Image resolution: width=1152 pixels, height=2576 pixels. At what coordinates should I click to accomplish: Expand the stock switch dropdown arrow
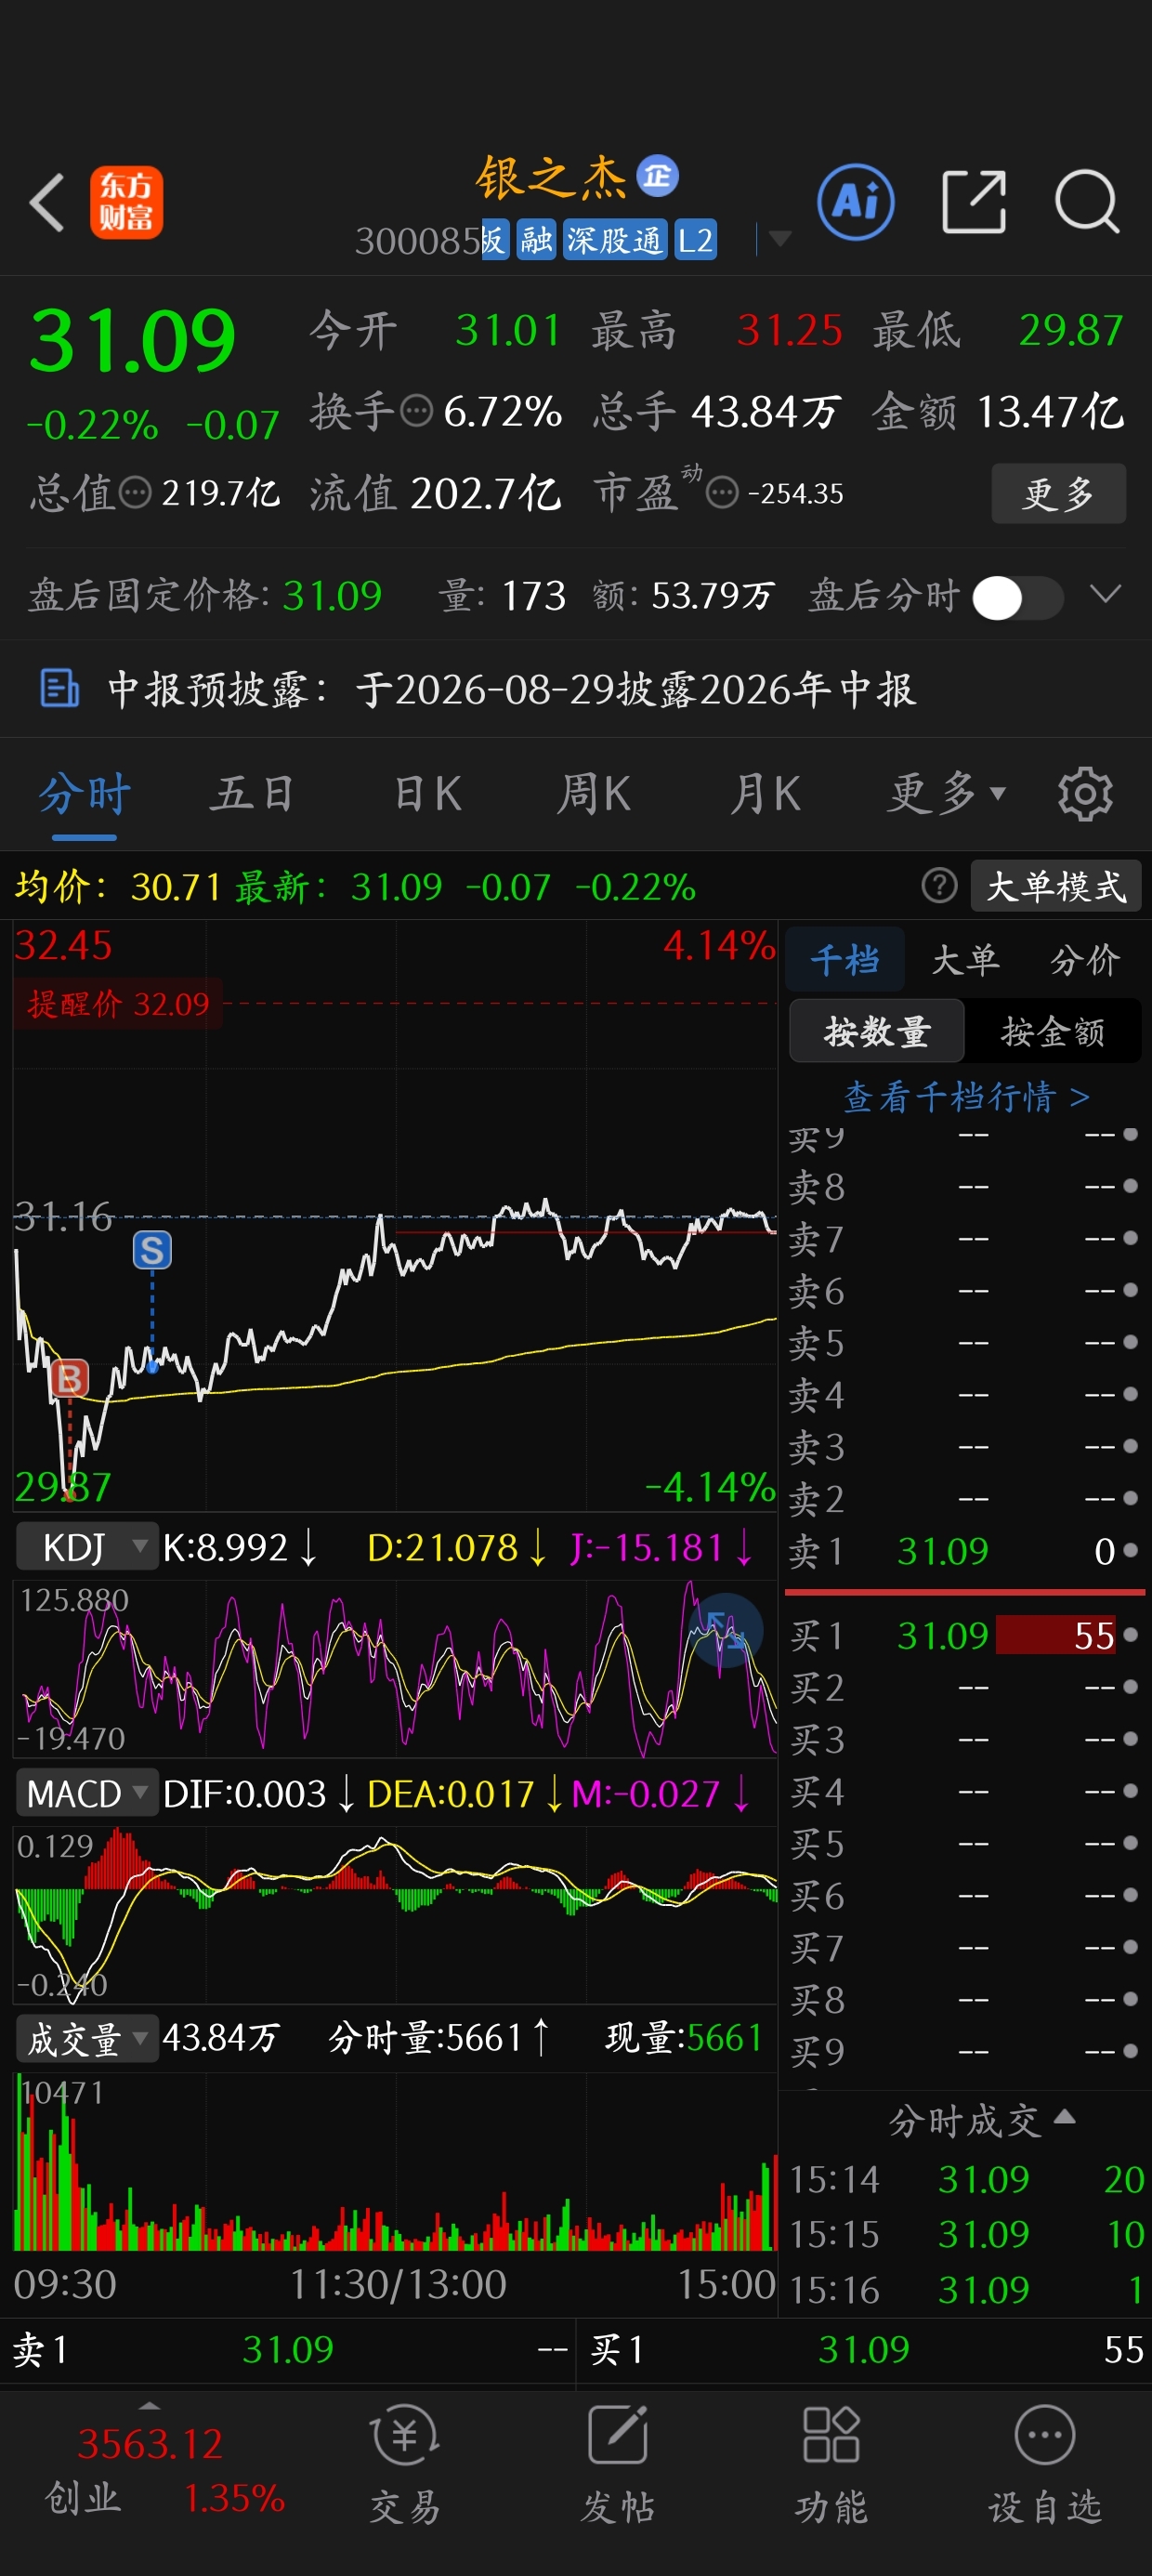click(x=780, y=238)
